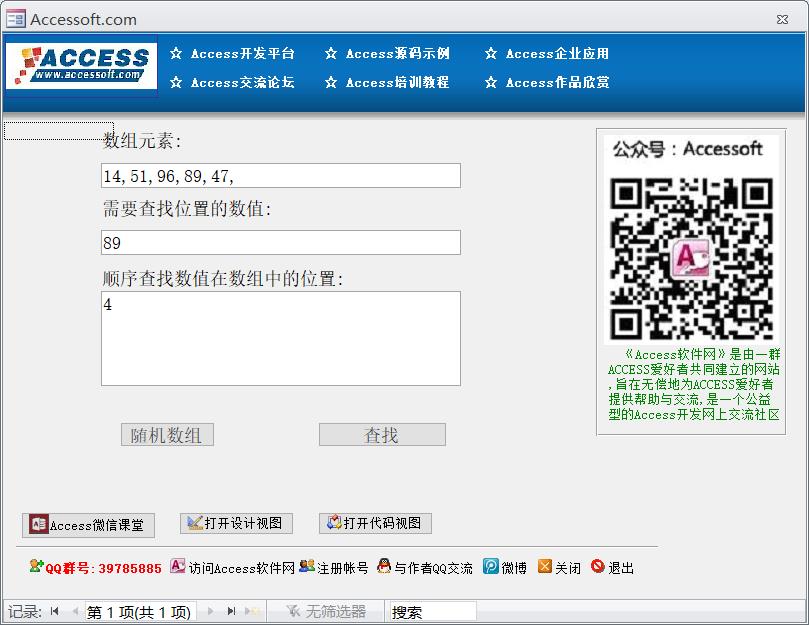This screenshot has width=809, height=625.
Task: Click the 注册帐号 users icon
Action: click(307, 566)
